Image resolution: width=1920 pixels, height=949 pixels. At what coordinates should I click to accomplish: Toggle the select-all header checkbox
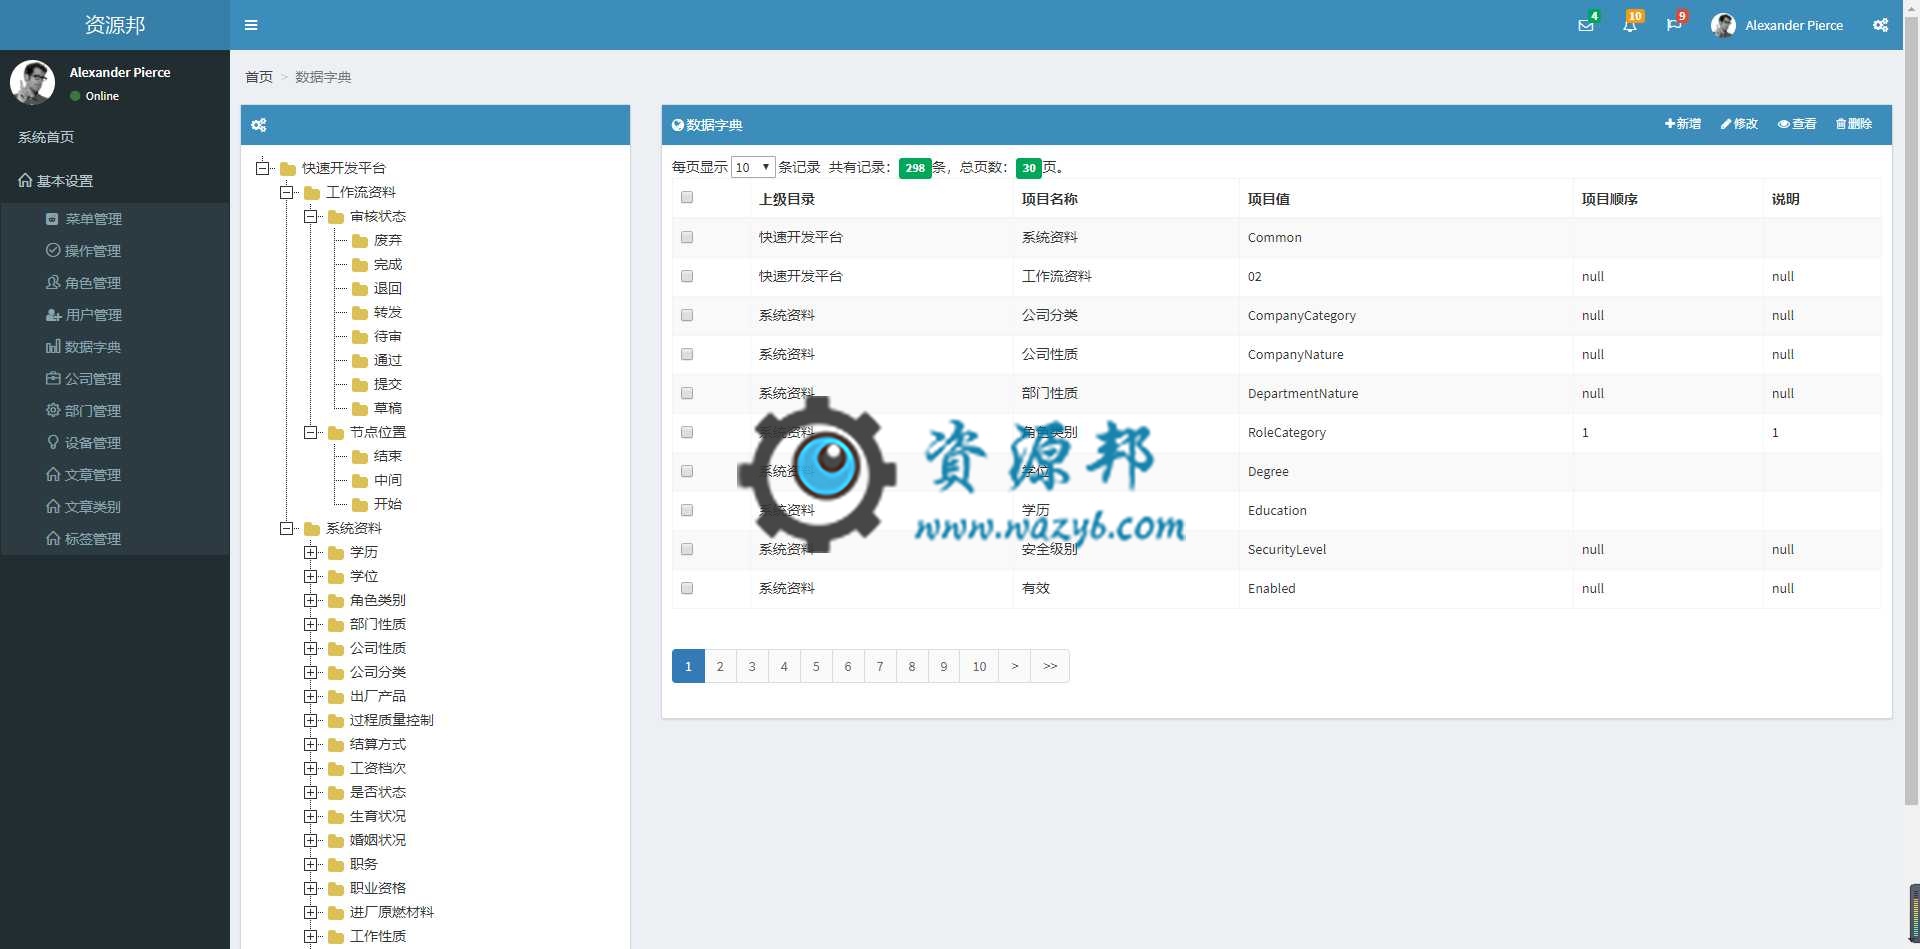(687, 197)
